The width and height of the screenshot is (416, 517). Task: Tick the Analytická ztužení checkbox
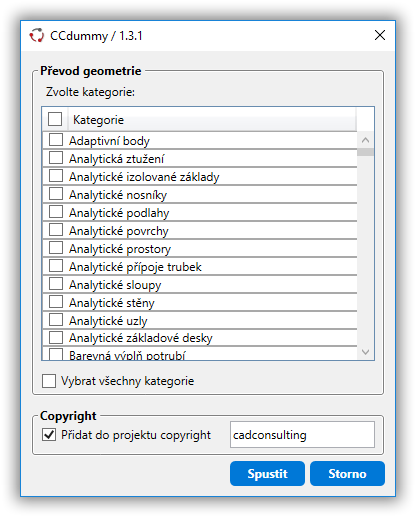[56, 158]
